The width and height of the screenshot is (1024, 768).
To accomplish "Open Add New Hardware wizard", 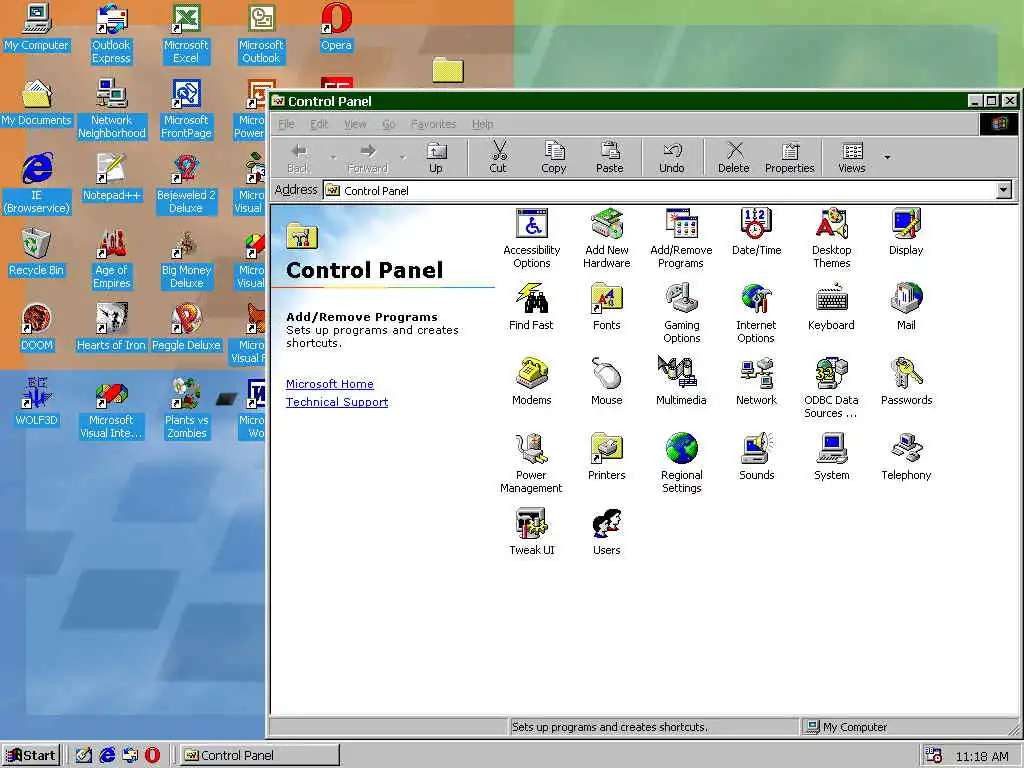I will click(607, 239).
